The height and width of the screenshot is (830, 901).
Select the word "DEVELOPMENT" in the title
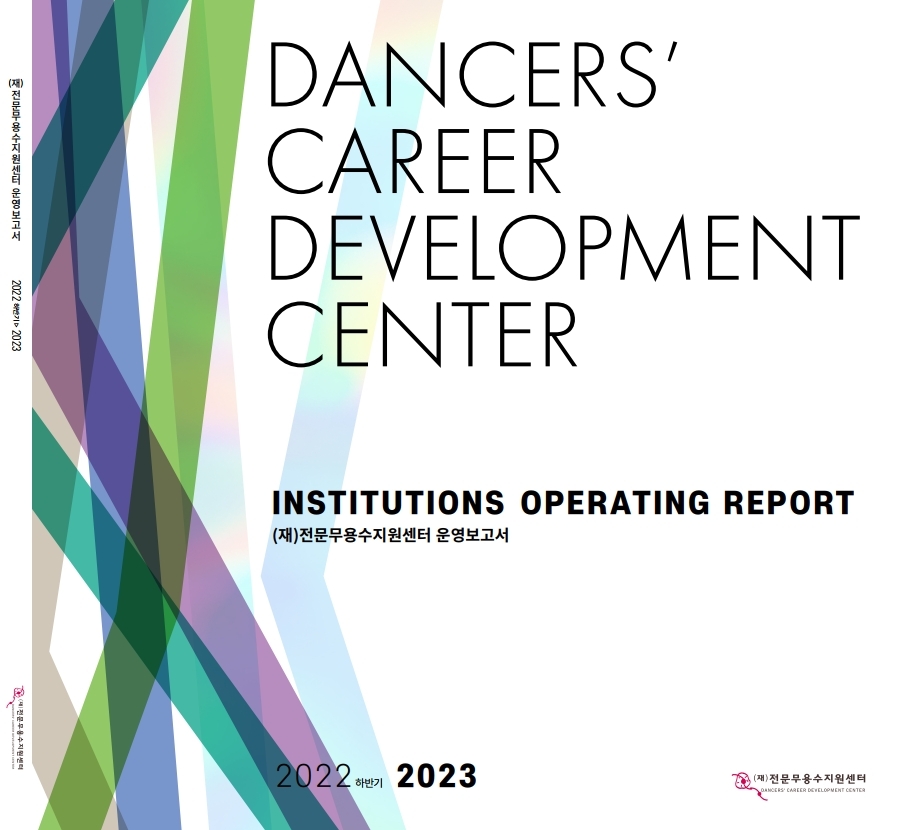click(564, 247)
